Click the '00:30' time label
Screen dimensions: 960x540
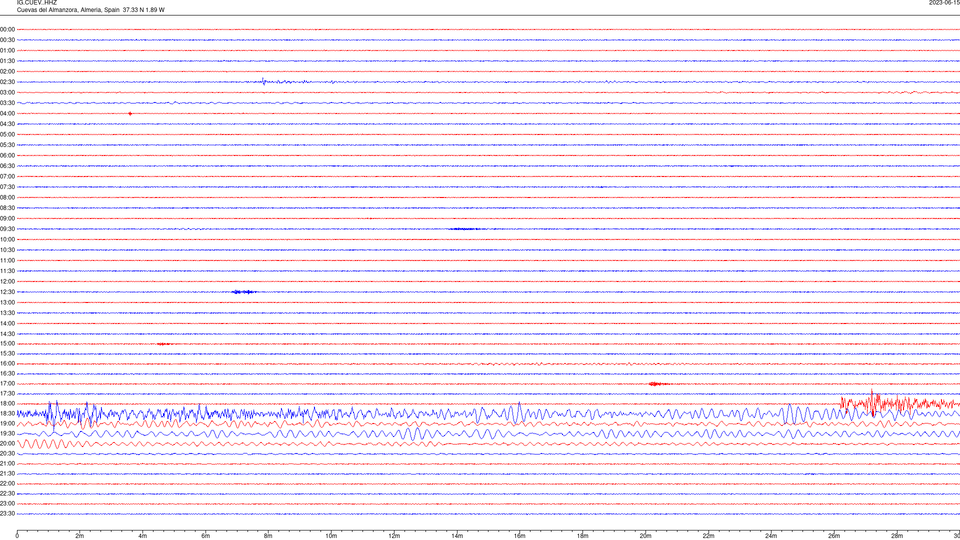pyautogui.click(x=7, y=40)
